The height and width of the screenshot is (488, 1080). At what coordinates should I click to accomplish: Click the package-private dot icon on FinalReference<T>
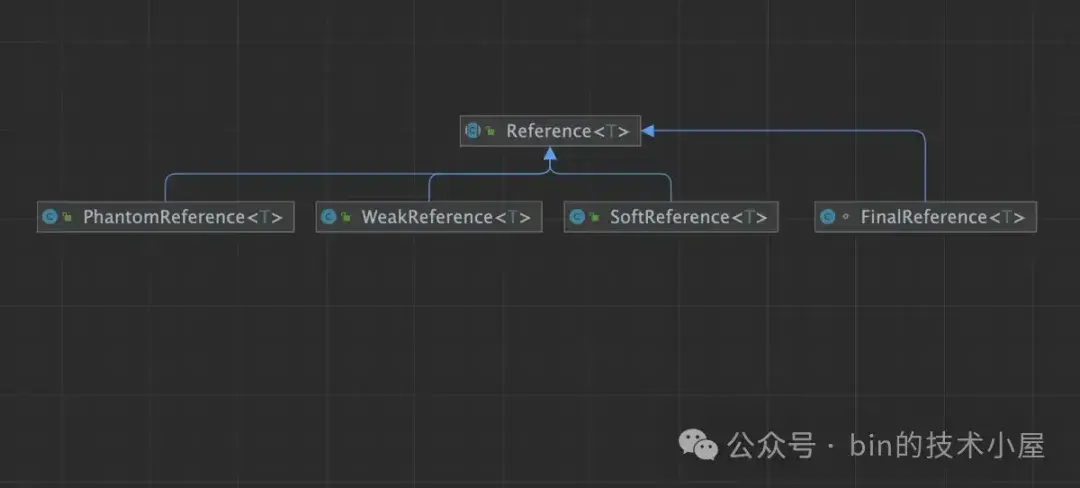tap(845, 217)
